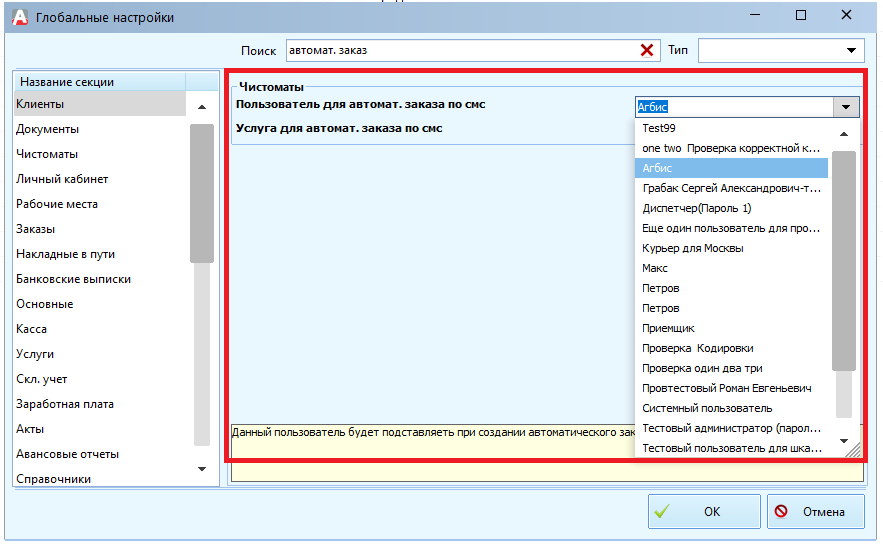Select Тестовый администратор entry

click(732, 428)
